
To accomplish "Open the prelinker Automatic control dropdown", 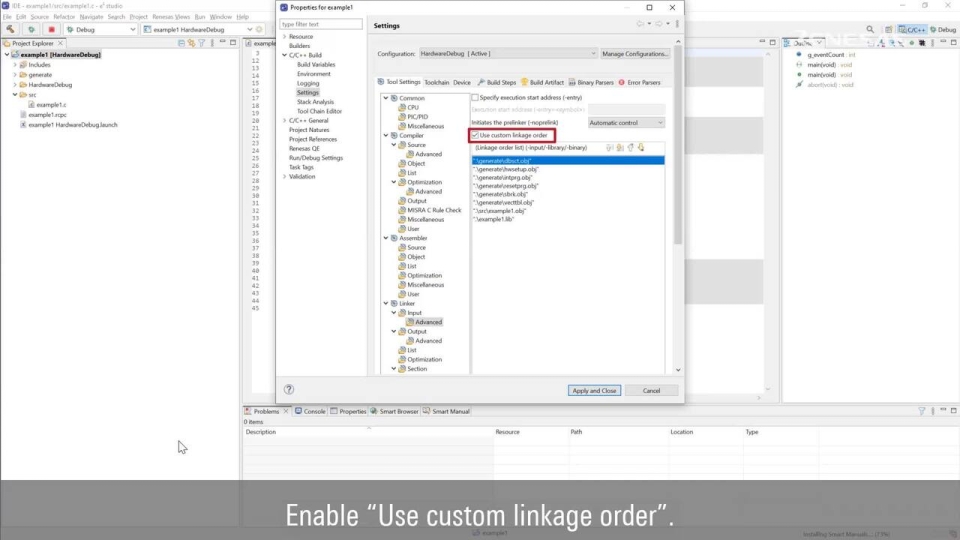I will (x=626, y=122).
